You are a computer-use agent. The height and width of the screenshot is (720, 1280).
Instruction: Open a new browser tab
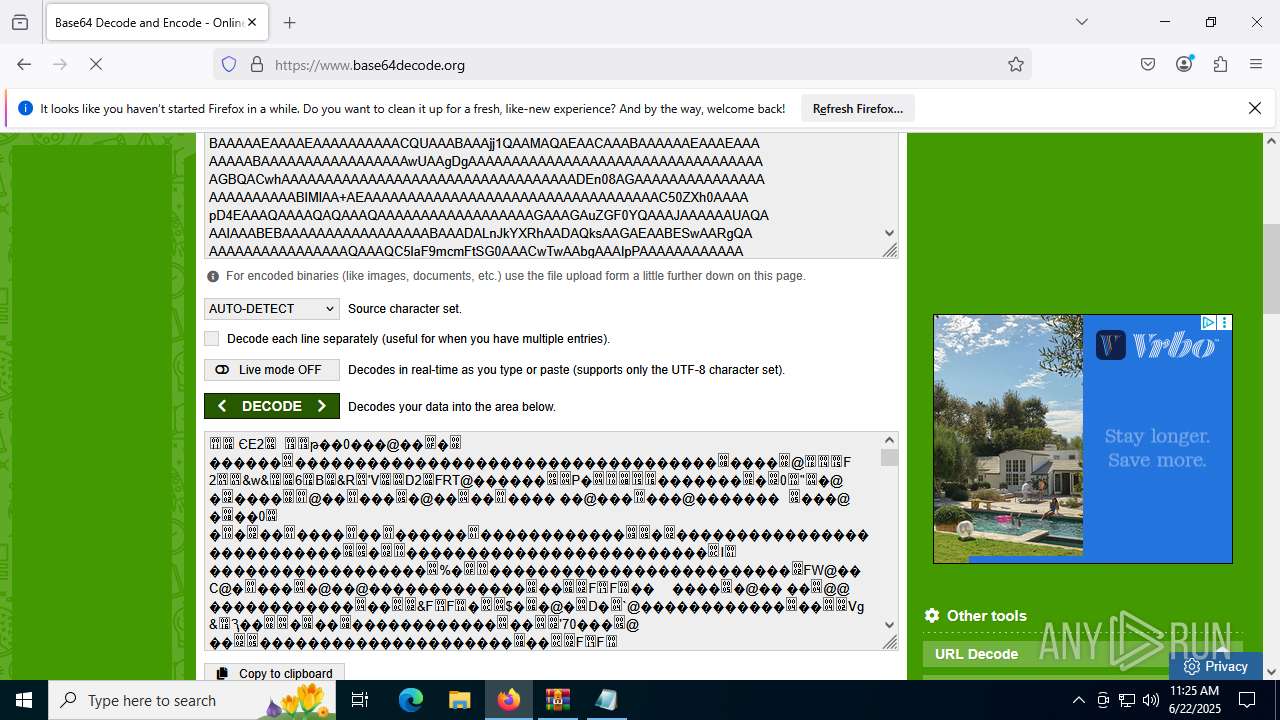click(x=290, y=22)
